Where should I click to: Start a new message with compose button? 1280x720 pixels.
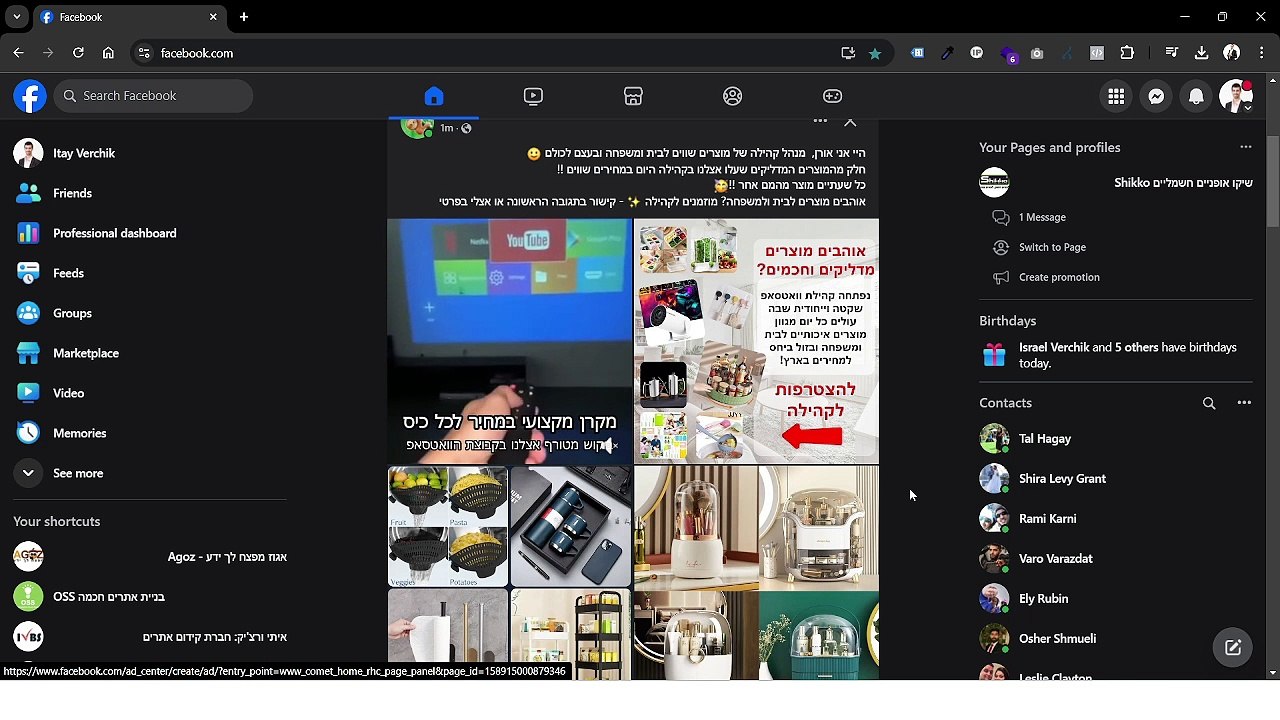(x=1233, y=648)
